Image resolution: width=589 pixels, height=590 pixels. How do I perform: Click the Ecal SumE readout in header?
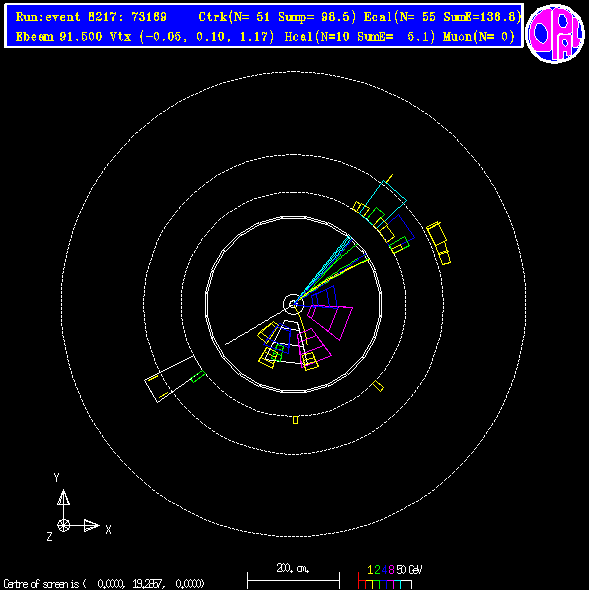(x=443, y=17)
